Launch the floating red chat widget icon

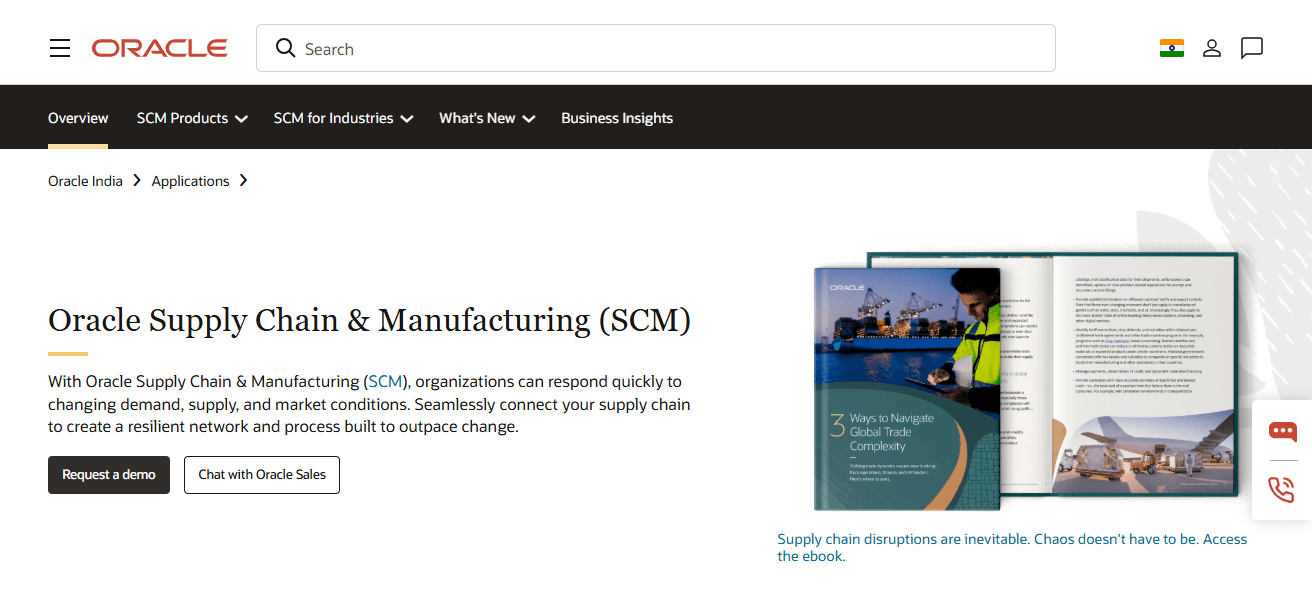click(1282, 431)
